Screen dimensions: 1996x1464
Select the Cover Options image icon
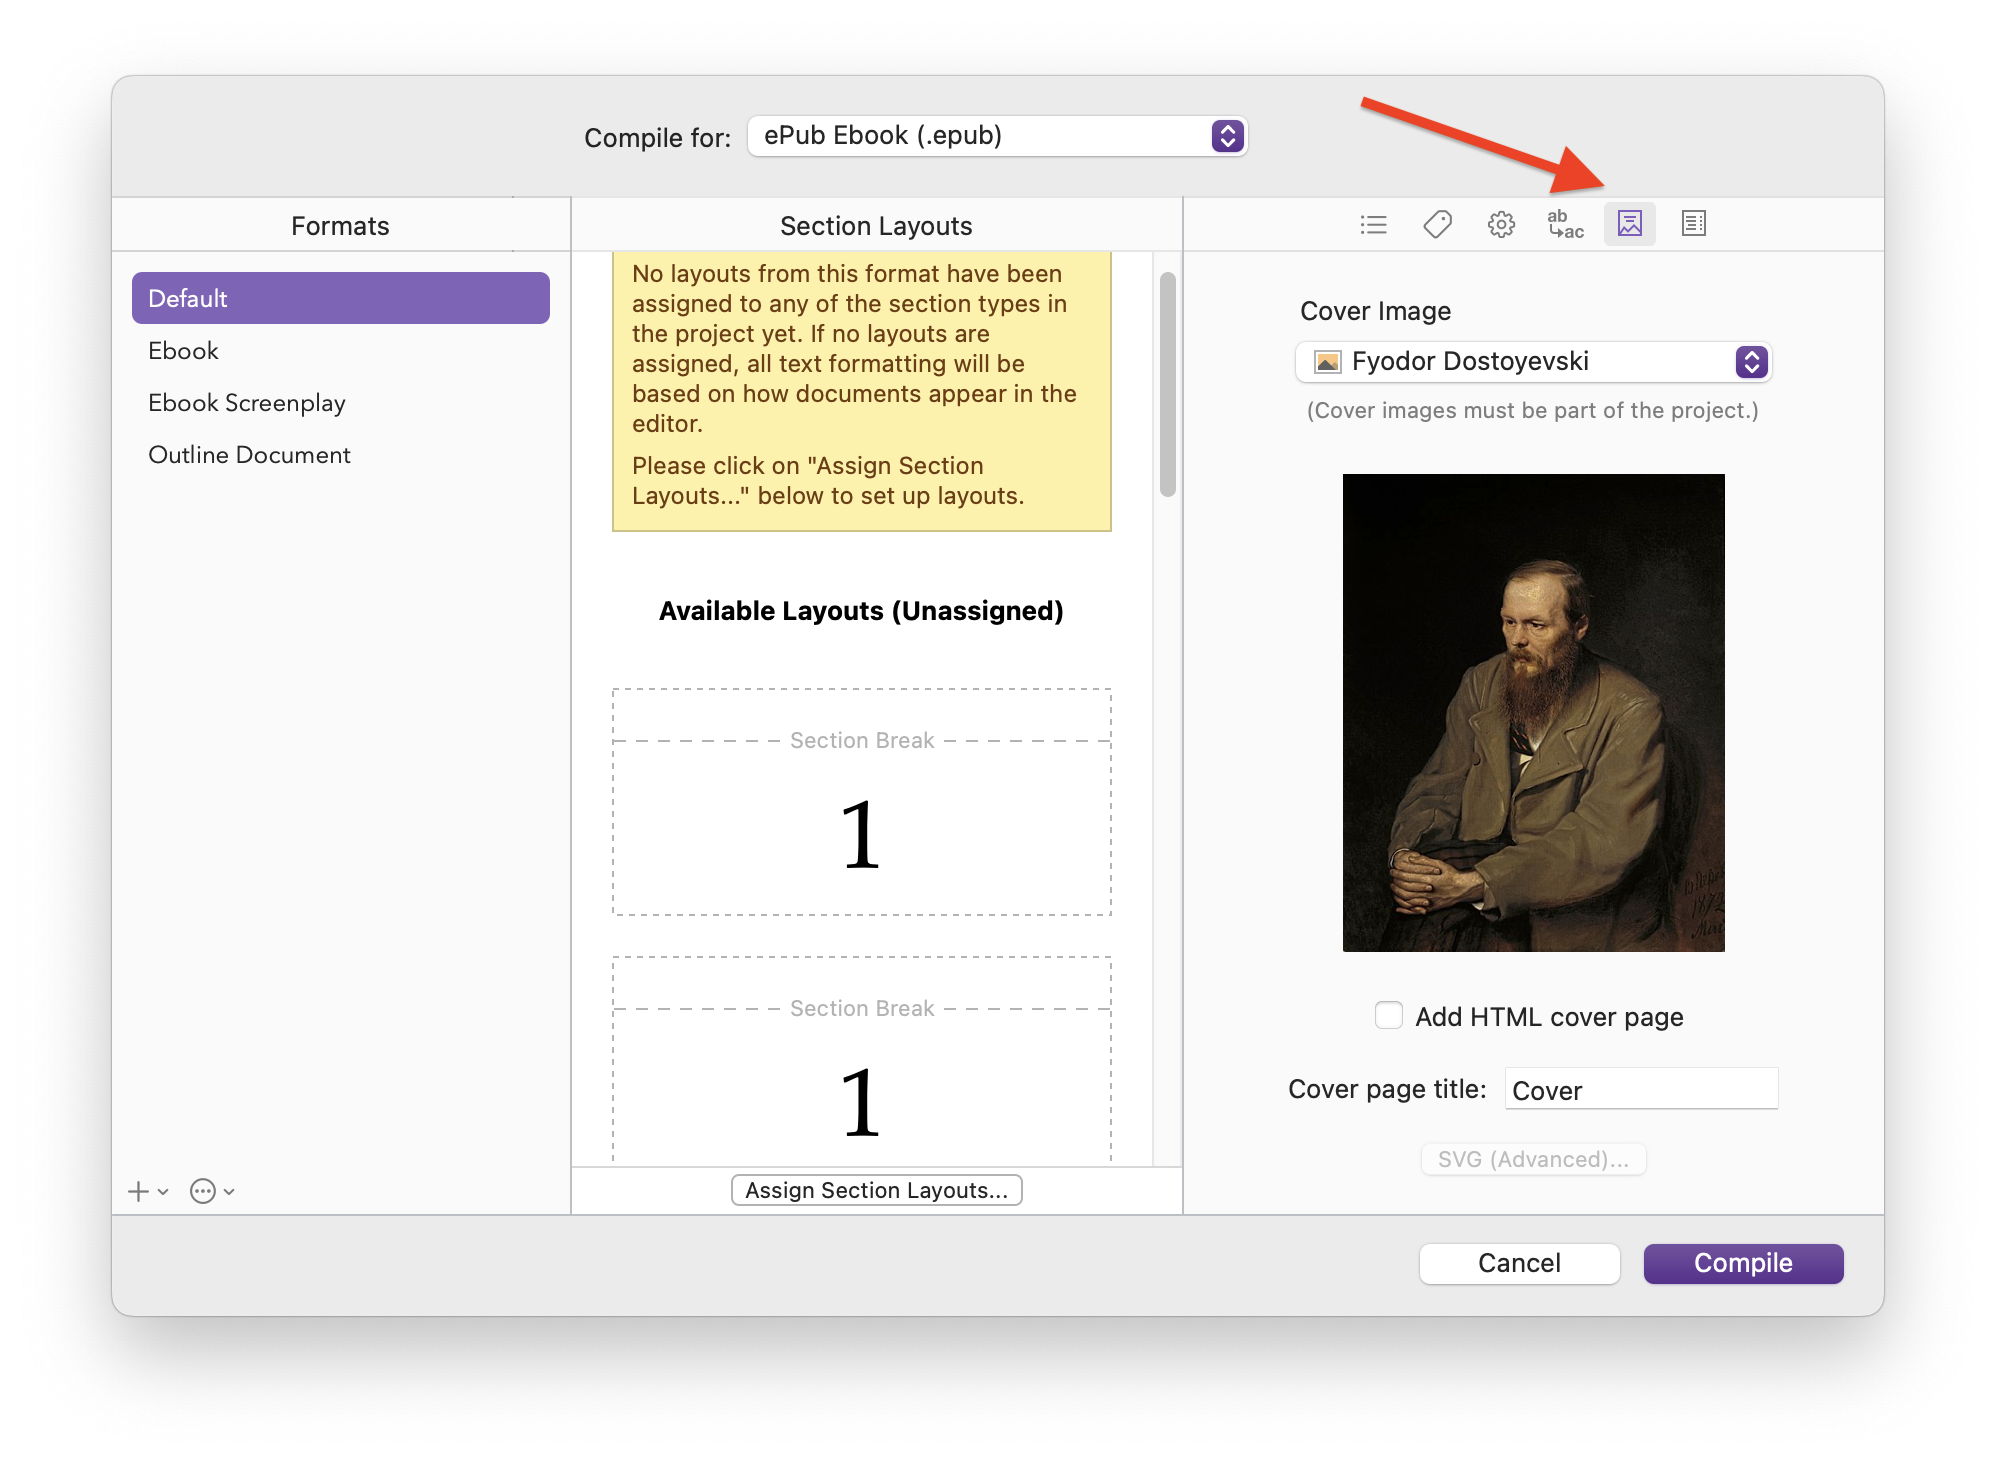1629,224
